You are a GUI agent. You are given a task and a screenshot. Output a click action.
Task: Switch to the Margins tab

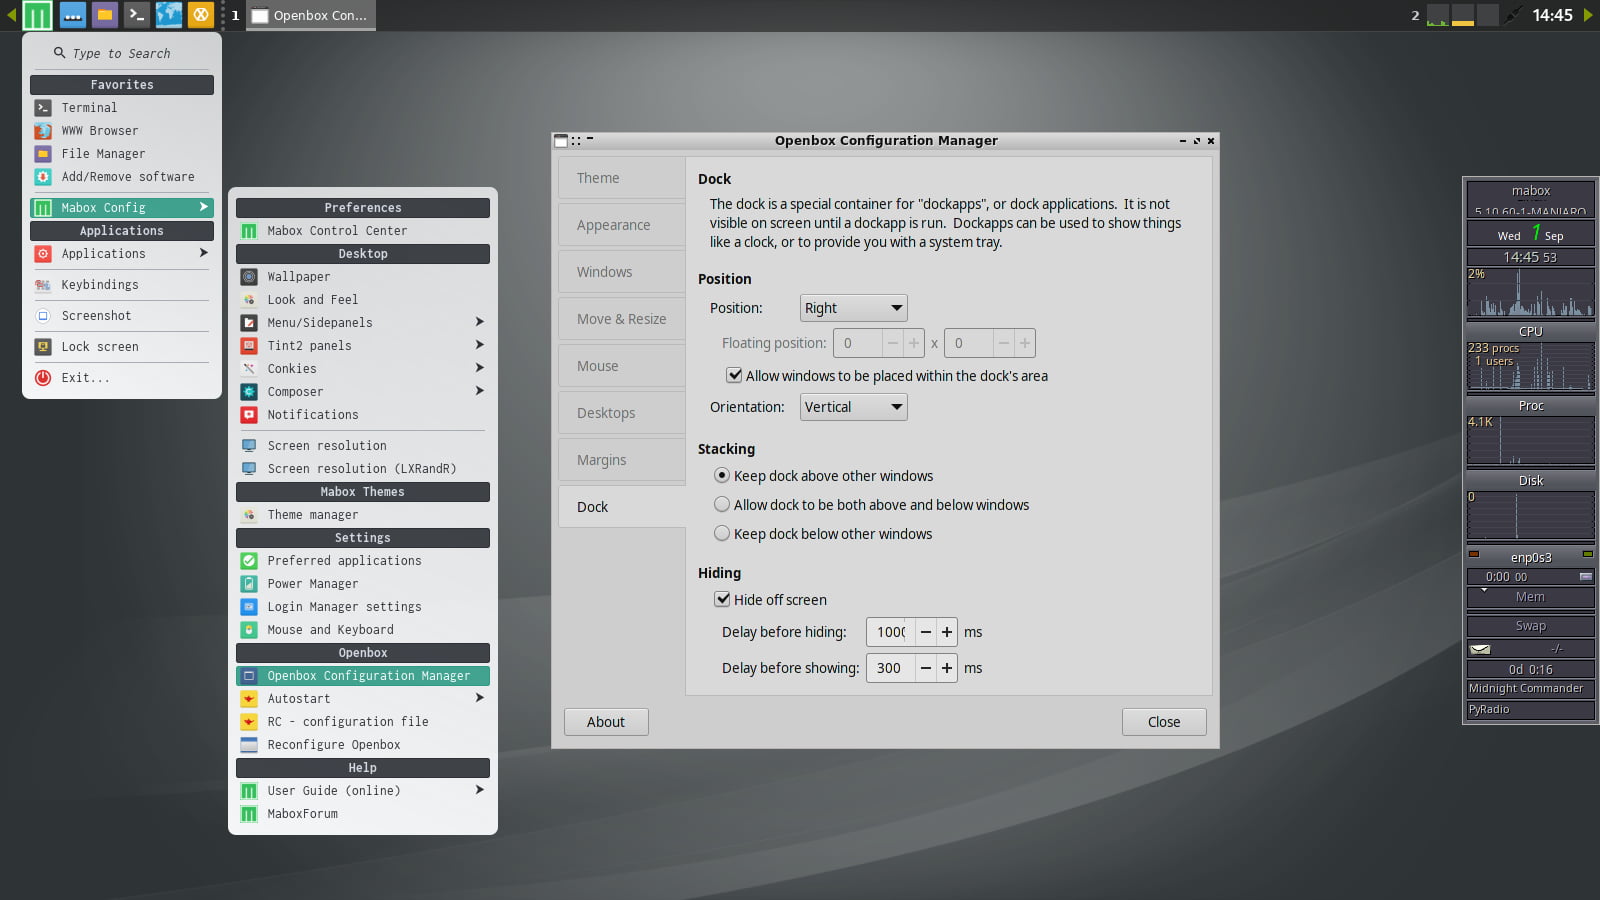(x=621, y=460)
